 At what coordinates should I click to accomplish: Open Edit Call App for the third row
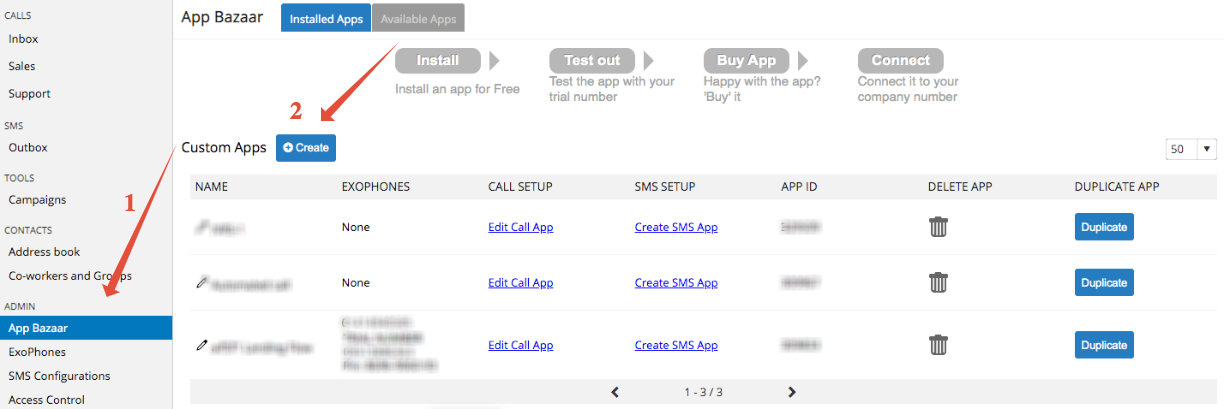point(520,345)
